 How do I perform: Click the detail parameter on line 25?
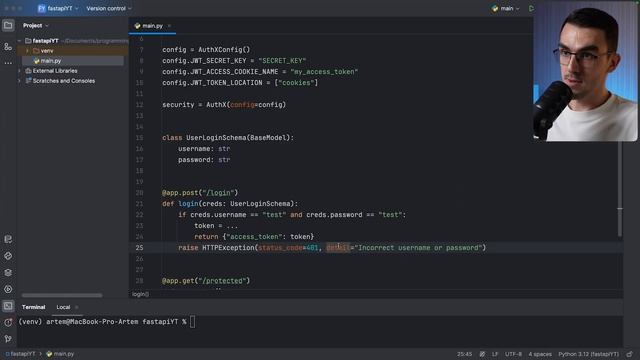(338, 248)
